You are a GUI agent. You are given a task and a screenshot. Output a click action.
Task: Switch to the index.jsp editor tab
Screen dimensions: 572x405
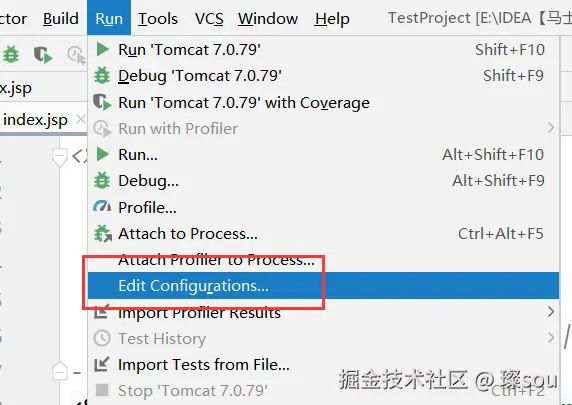[35, 120]
